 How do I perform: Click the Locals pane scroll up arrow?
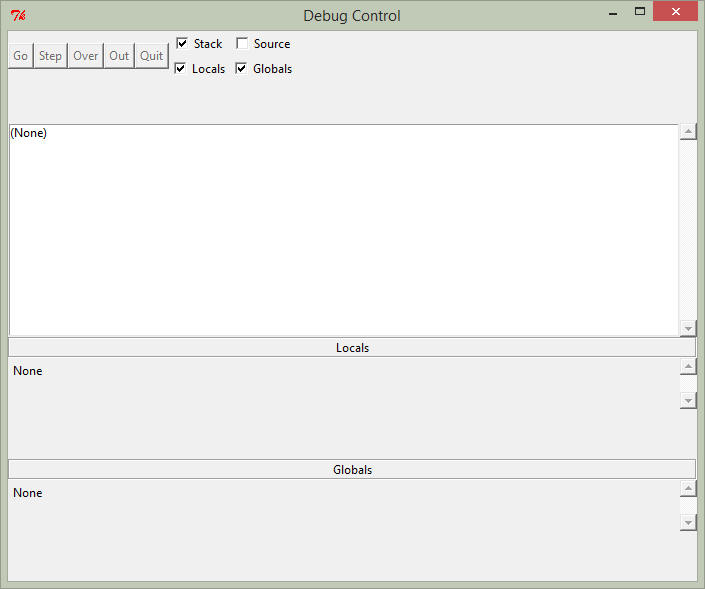[688, 366]
